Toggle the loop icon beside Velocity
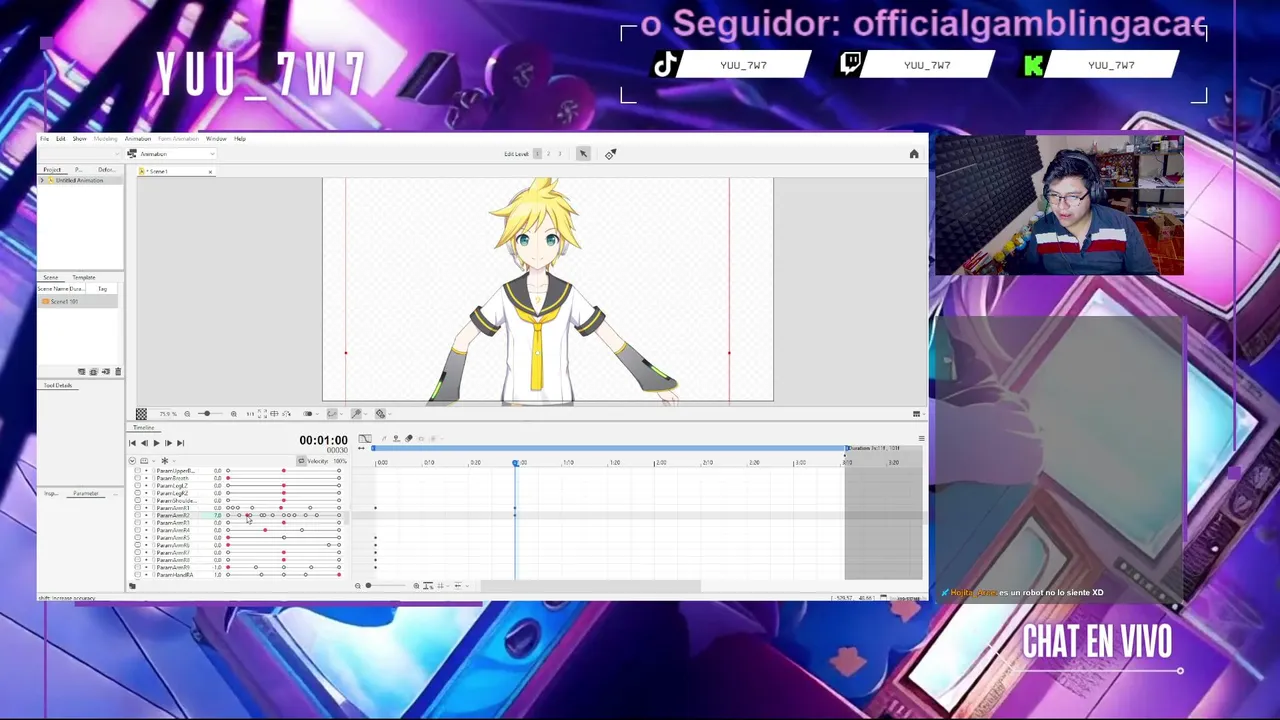Viewport: 1280px width, 720px height. [301, 461]
